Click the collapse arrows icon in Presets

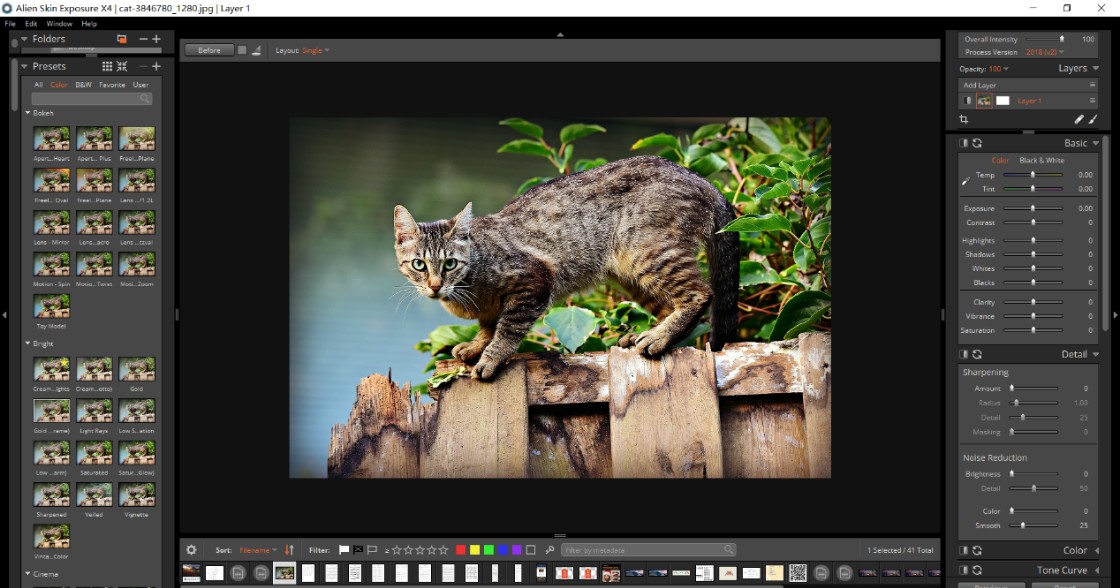coord(122,66)
